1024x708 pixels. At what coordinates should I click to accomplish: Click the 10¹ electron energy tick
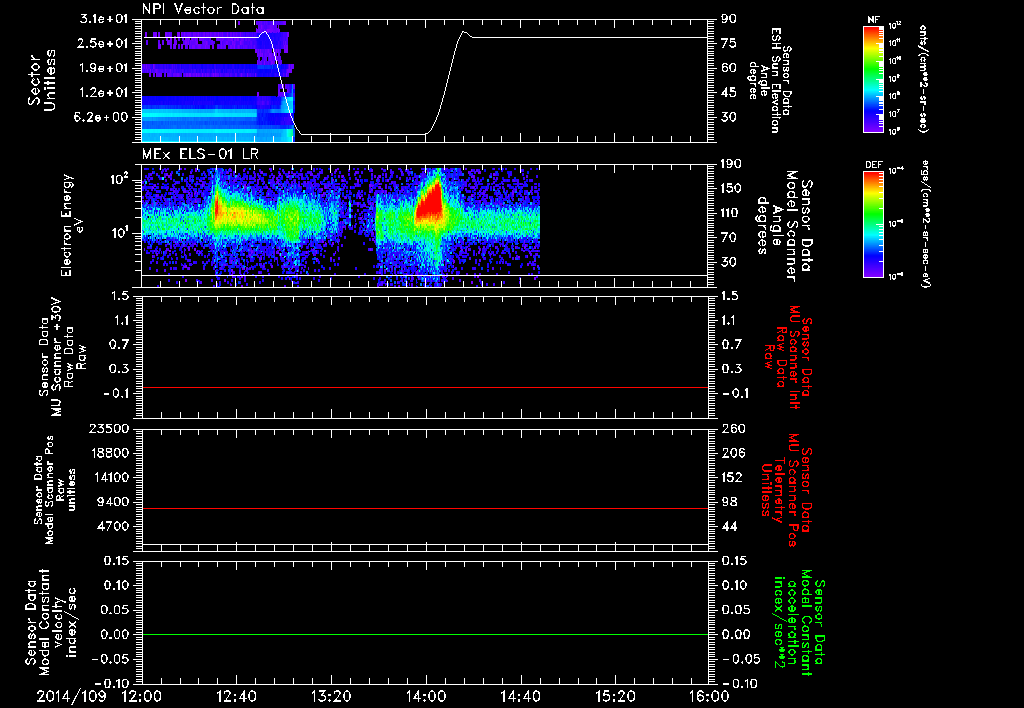click(x=118, y=233)
